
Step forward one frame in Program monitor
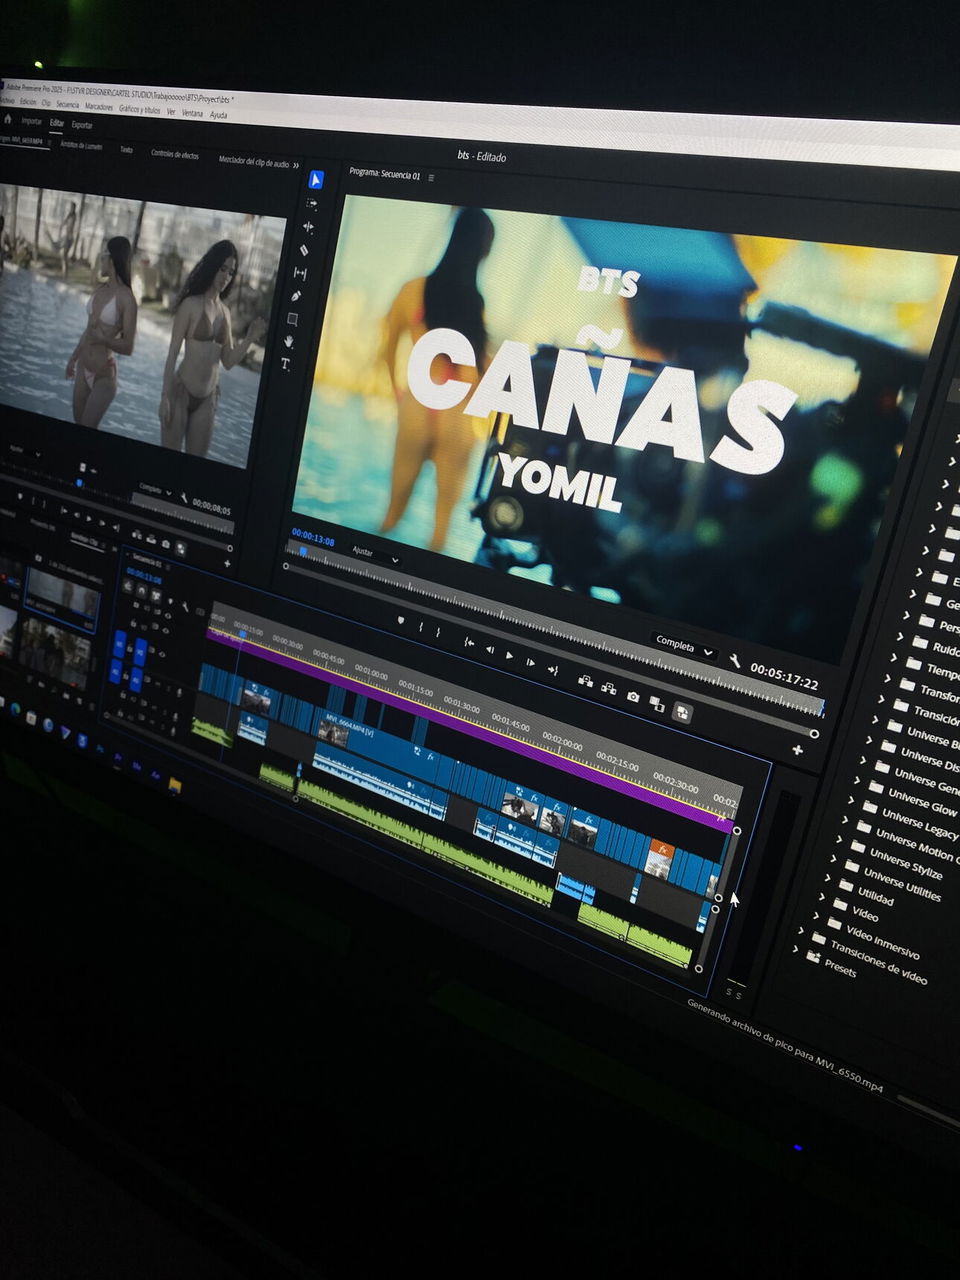pyautogui.click(x=531, y=663)
